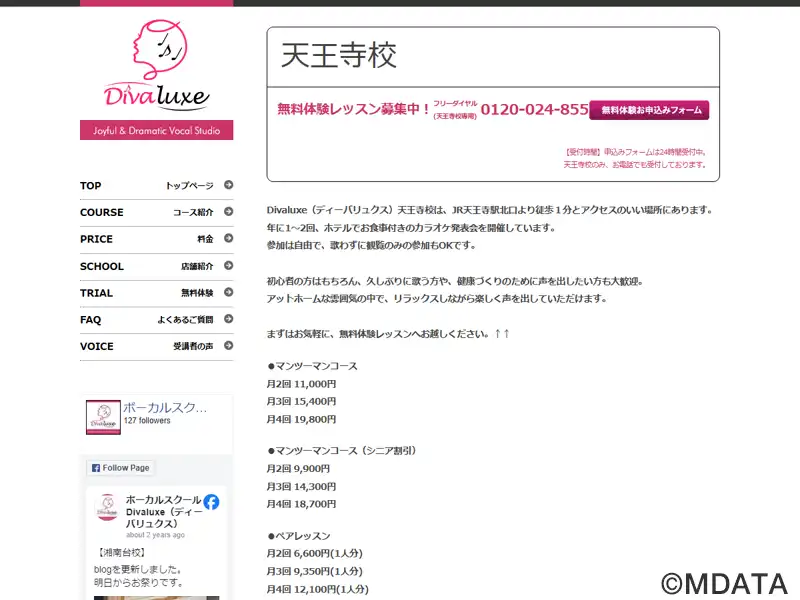Click 月3回 9,350円(1人分) price line

point(315,571)
